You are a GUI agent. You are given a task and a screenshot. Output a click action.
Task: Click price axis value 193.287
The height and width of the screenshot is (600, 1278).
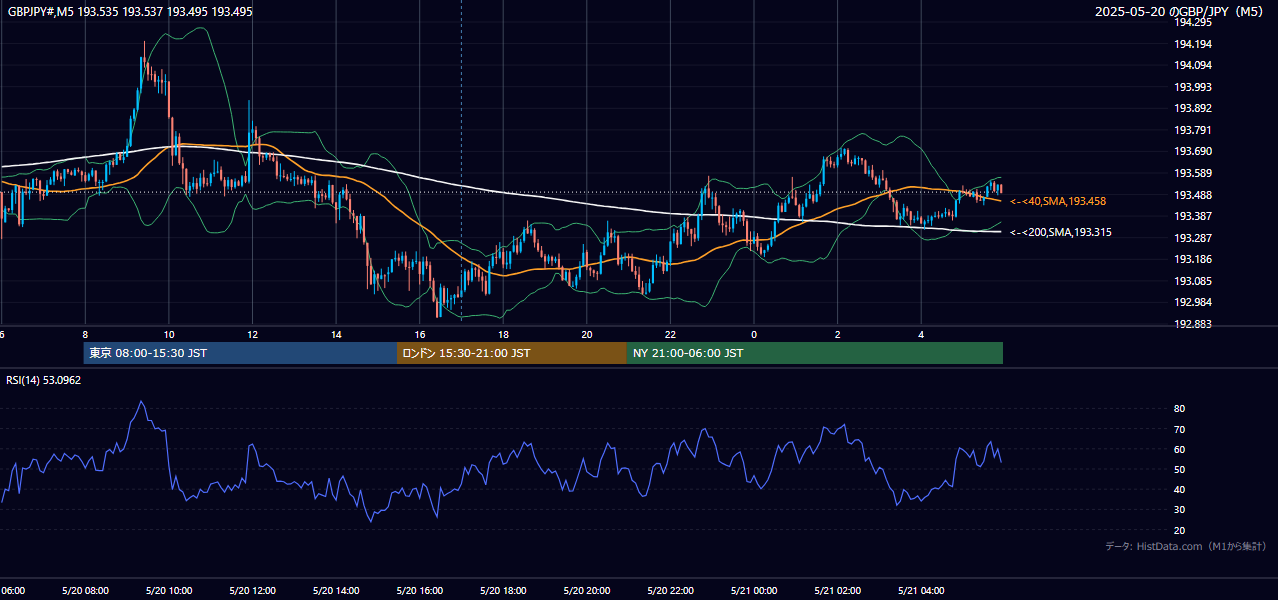coord(1193,238)
